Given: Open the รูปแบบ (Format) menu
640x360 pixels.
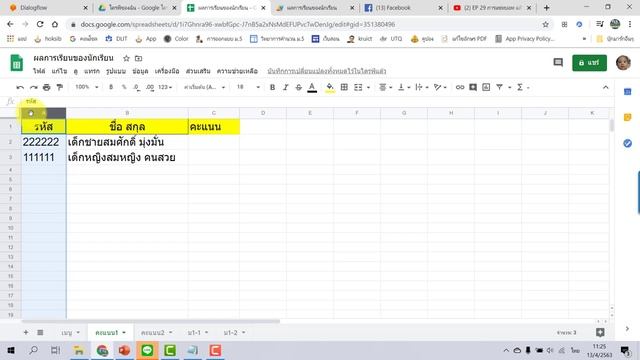Looking at the screenshot, I should point(116,71).
